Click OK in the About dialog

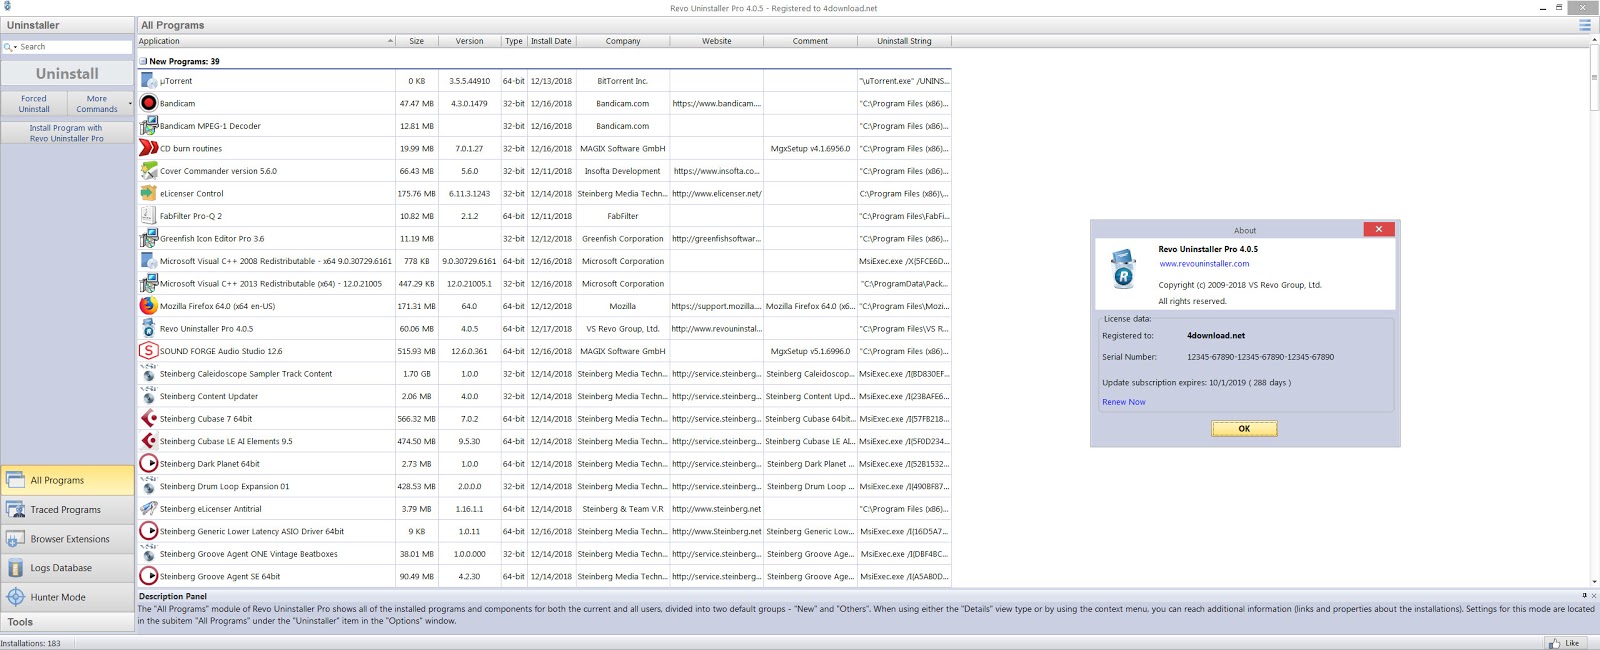coord(1244,428)
